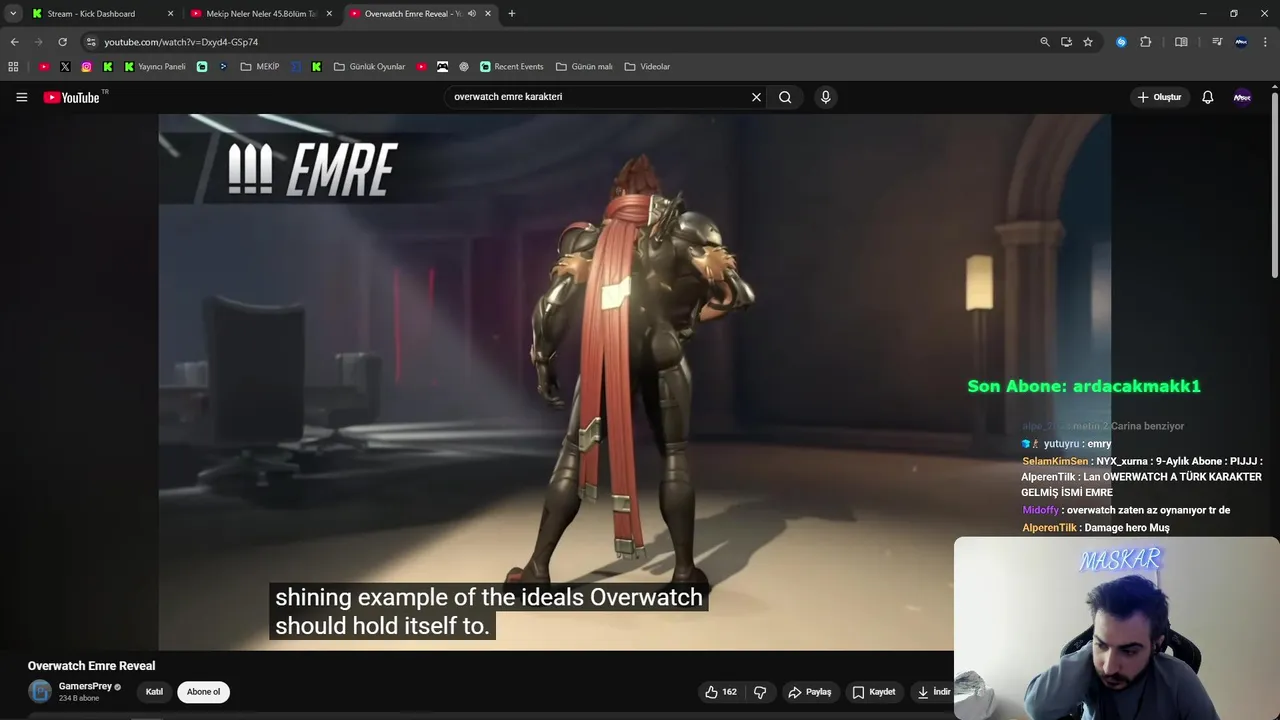Screen dimensions: 1280x720
Task: Open the YouTube guide hamburger menu
Action: coord(21,97)
